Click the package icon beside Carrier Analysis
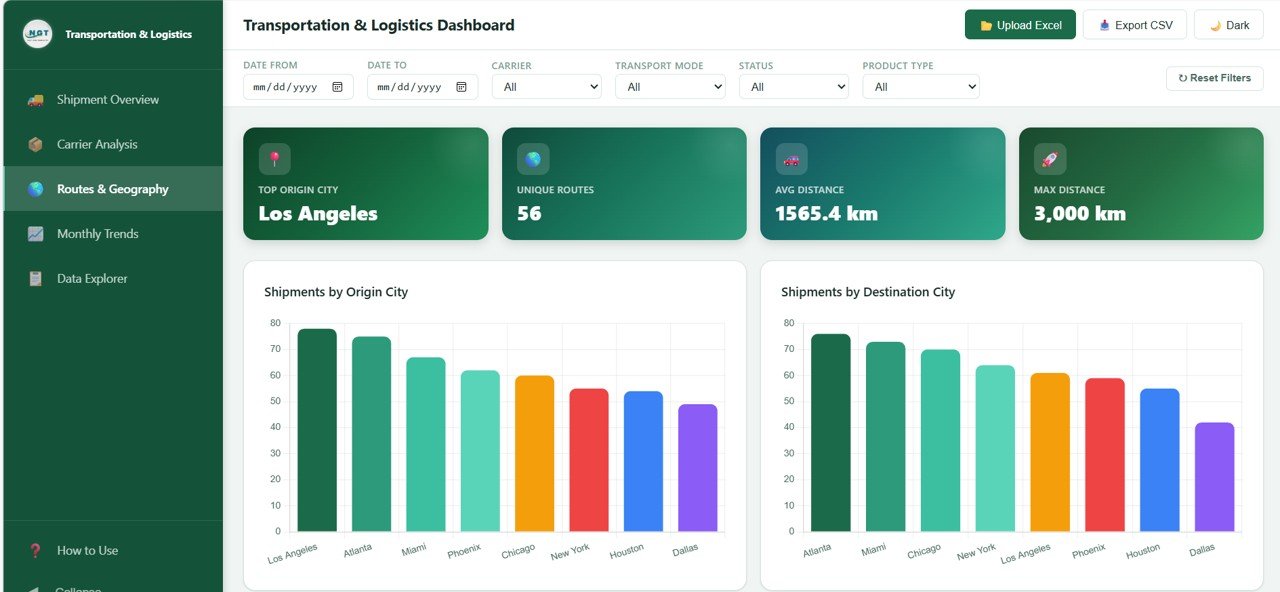Image resolution: width=1280 pixels, height=592 pixels. 36,144
